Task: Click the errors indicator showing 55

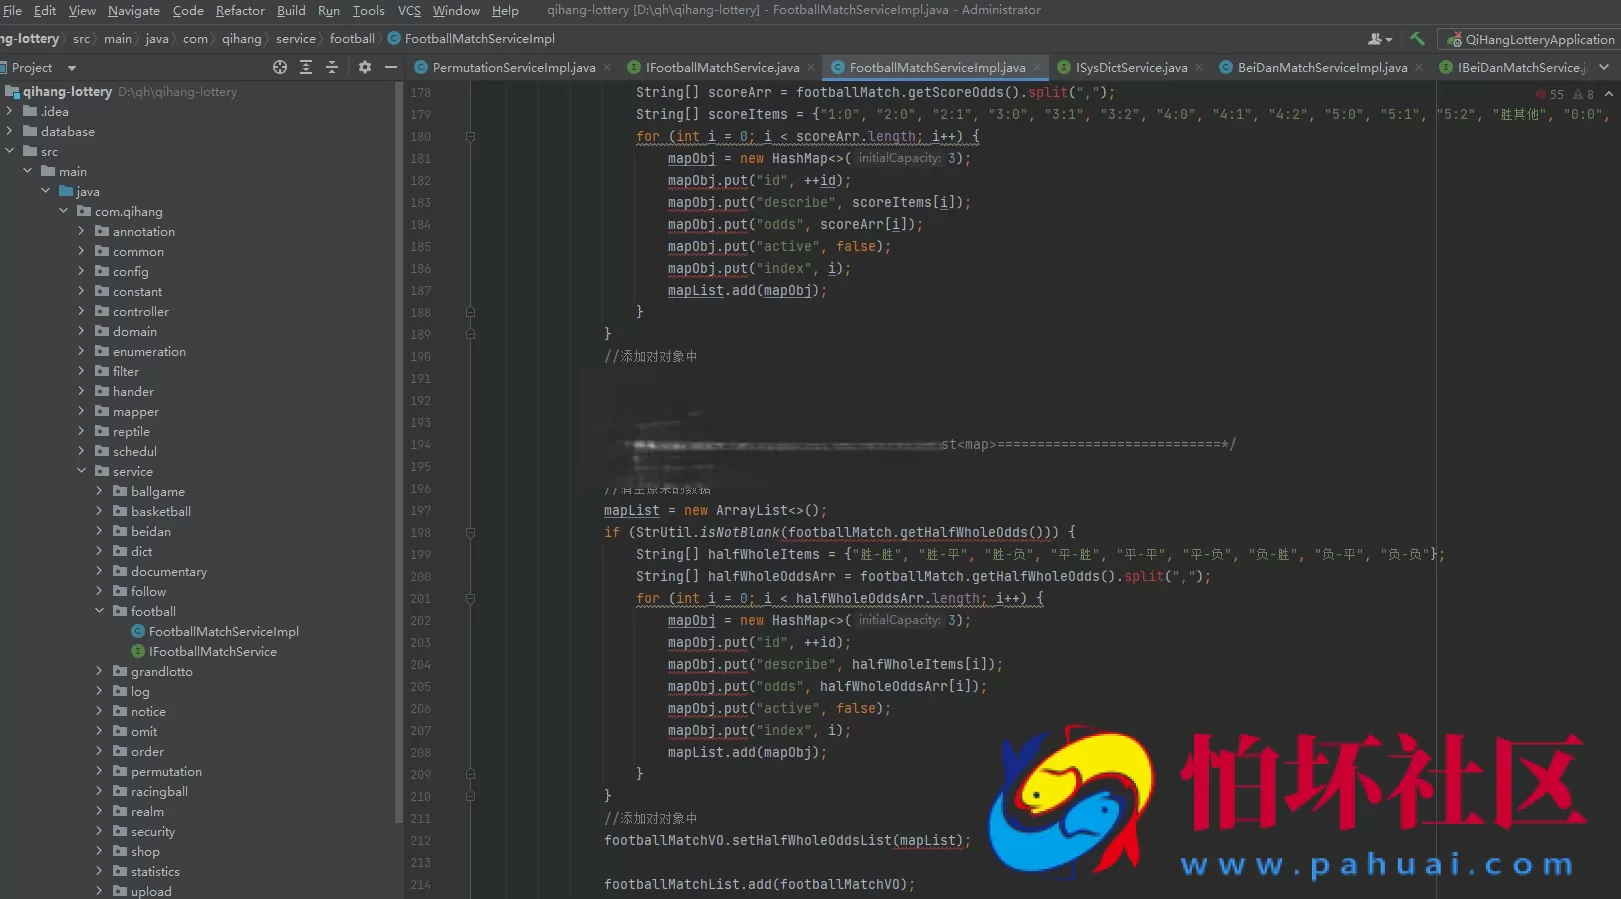Action: coord(1550,94)
